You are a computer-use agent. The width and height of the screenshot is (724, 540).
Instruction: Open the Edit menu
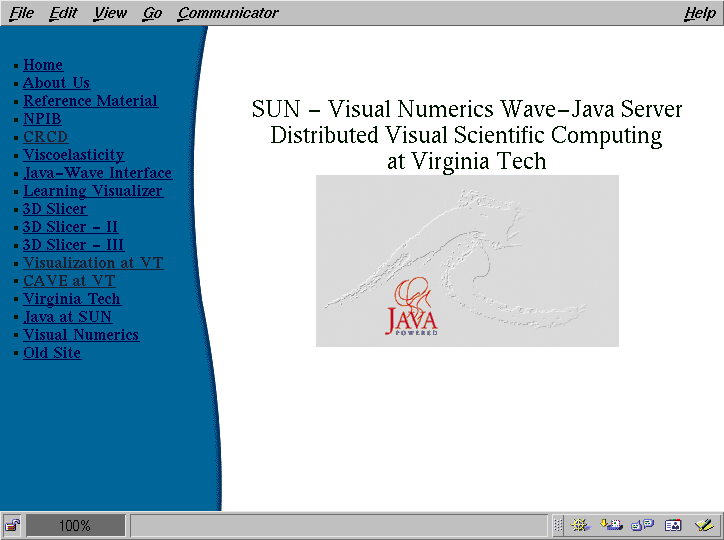(63, 13)
